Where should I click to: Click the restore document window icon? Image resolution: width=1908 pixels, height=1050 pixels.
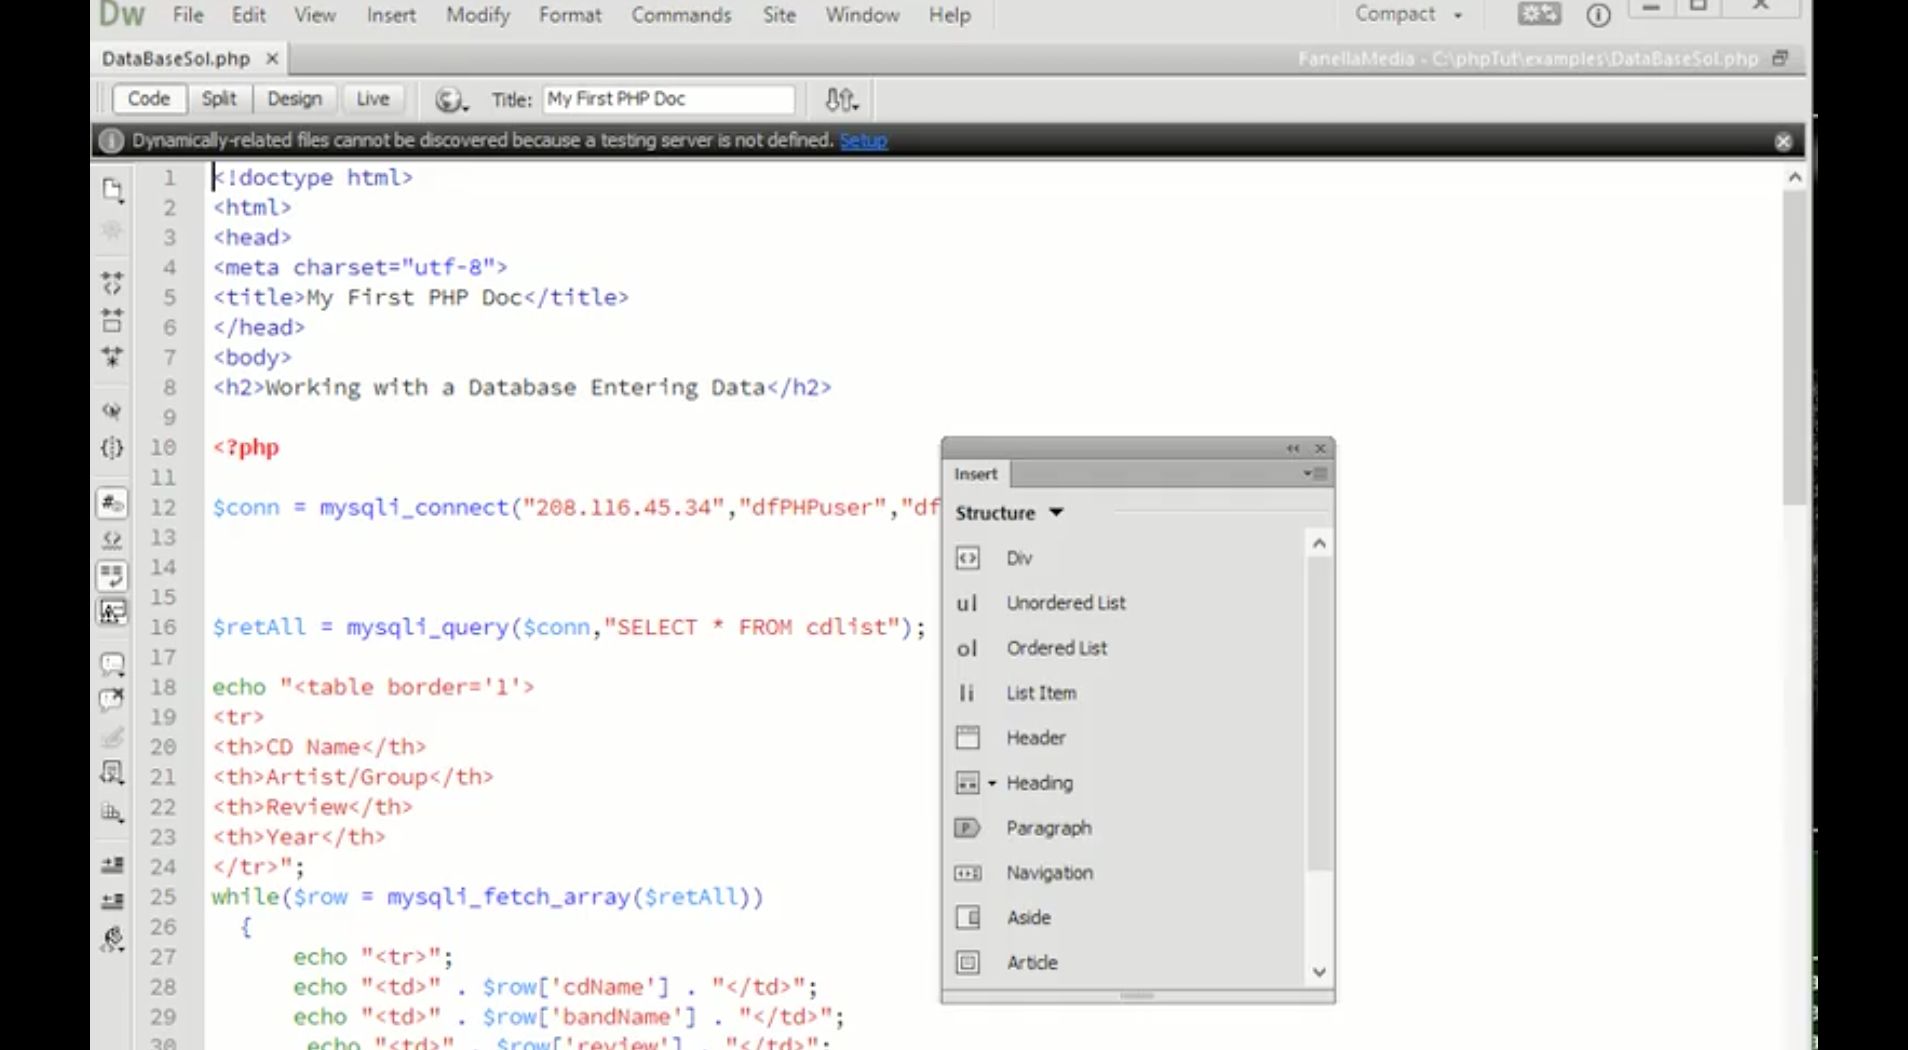click(x=1780, y=58)
